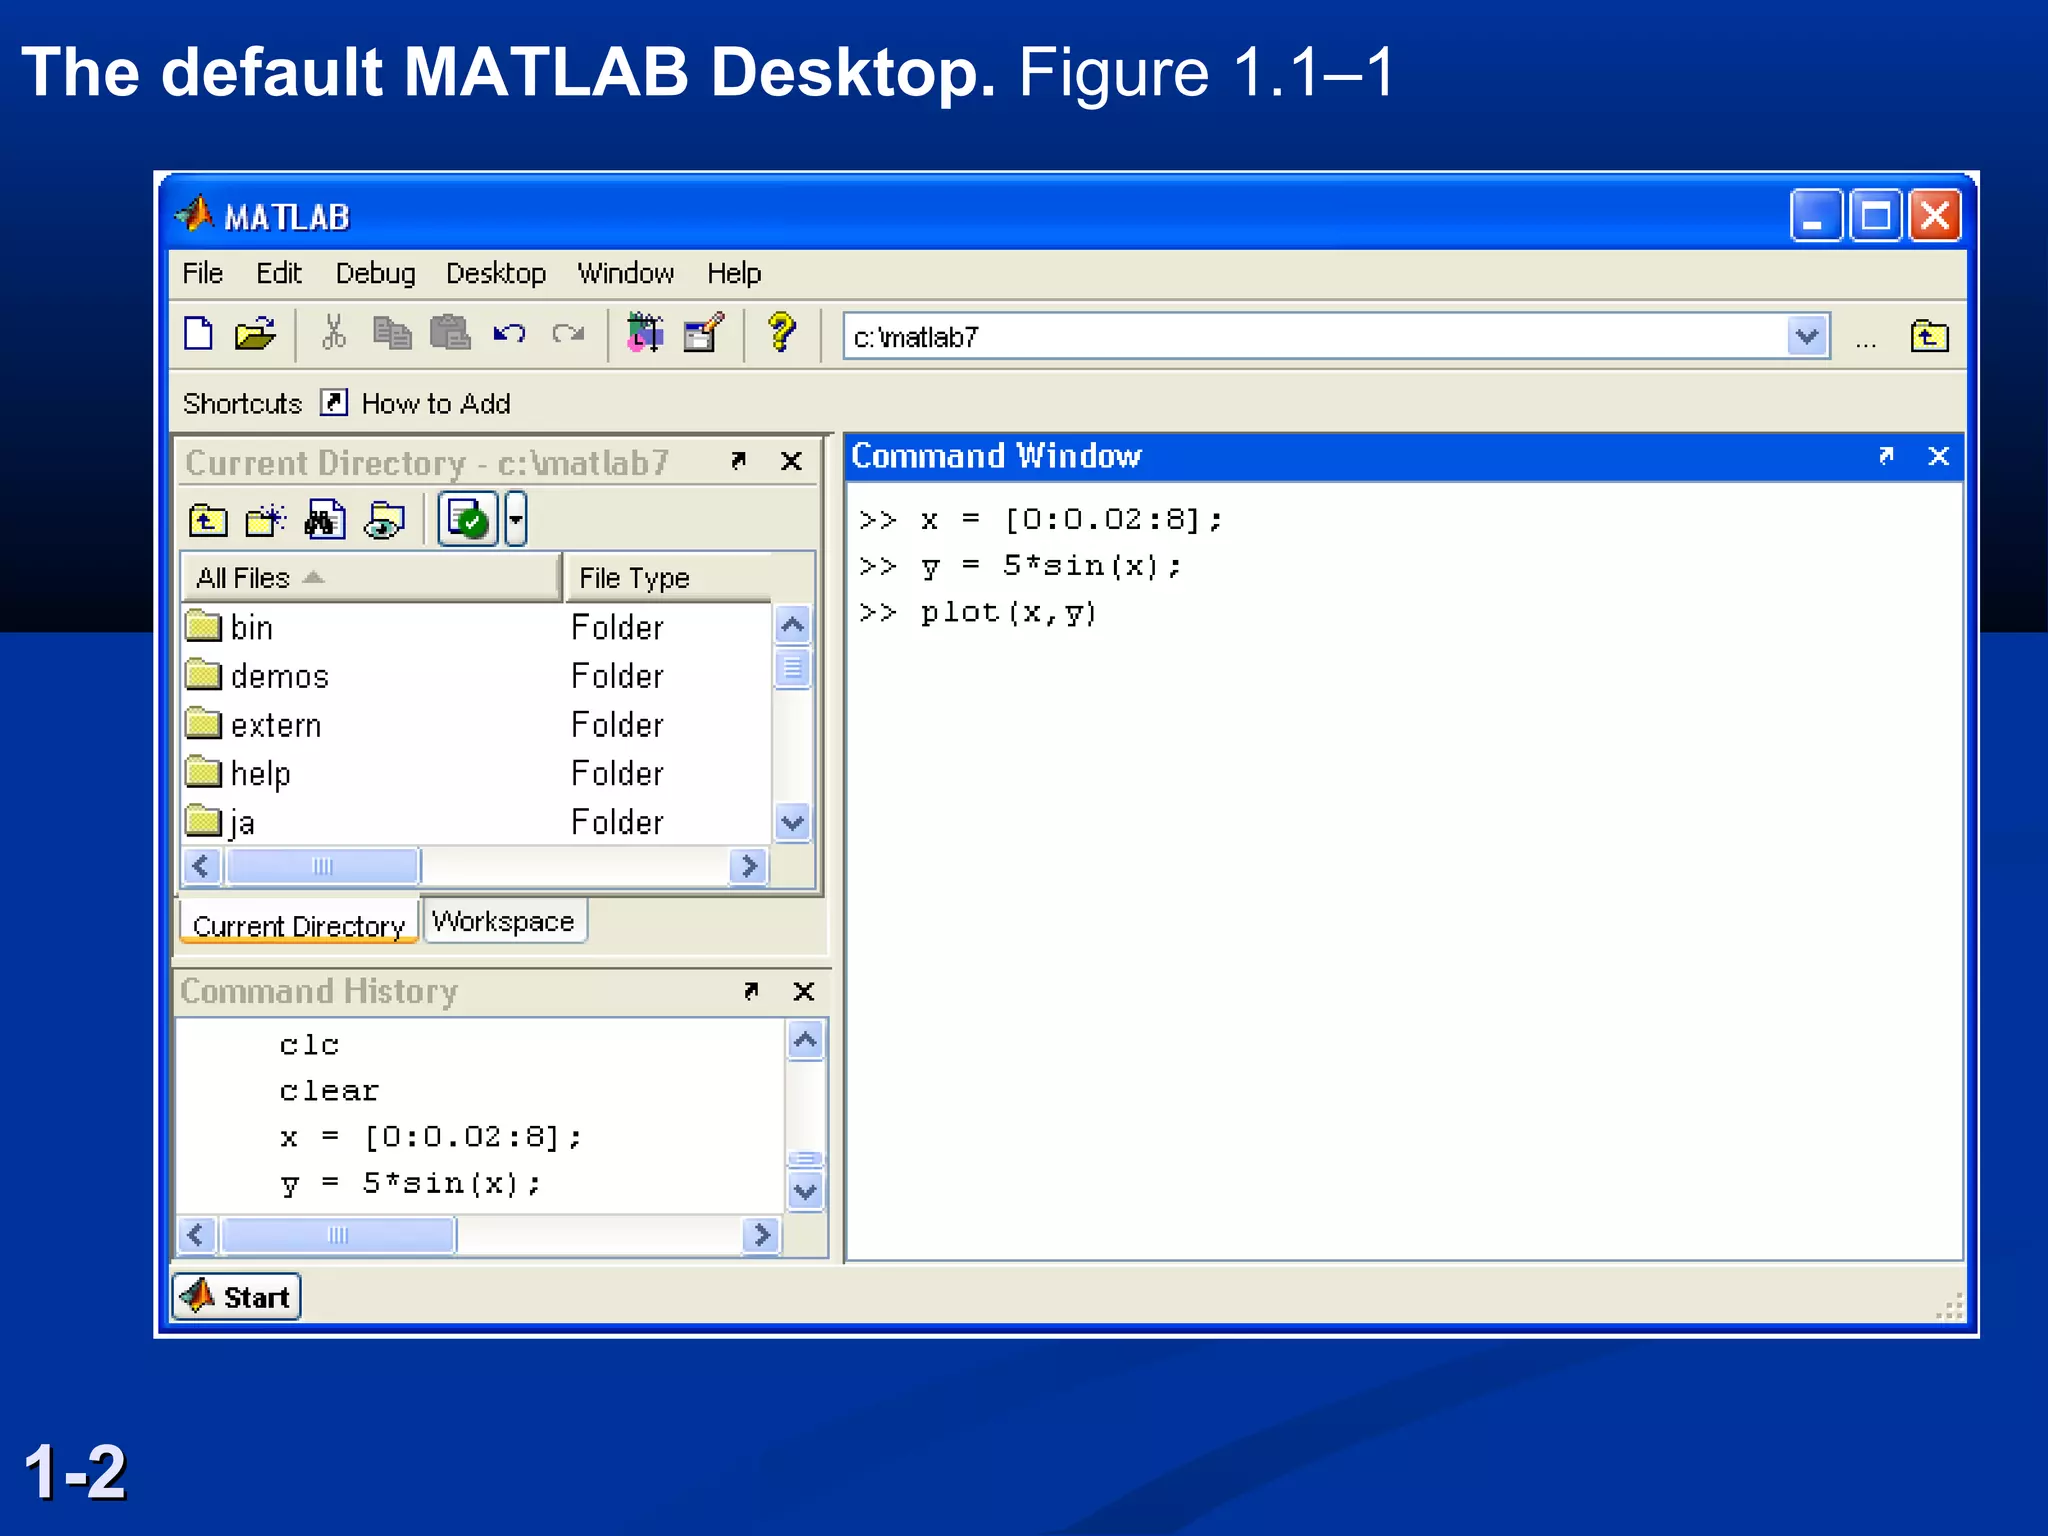
Task: Sort by the All Files column header
Action: point(371,578)
